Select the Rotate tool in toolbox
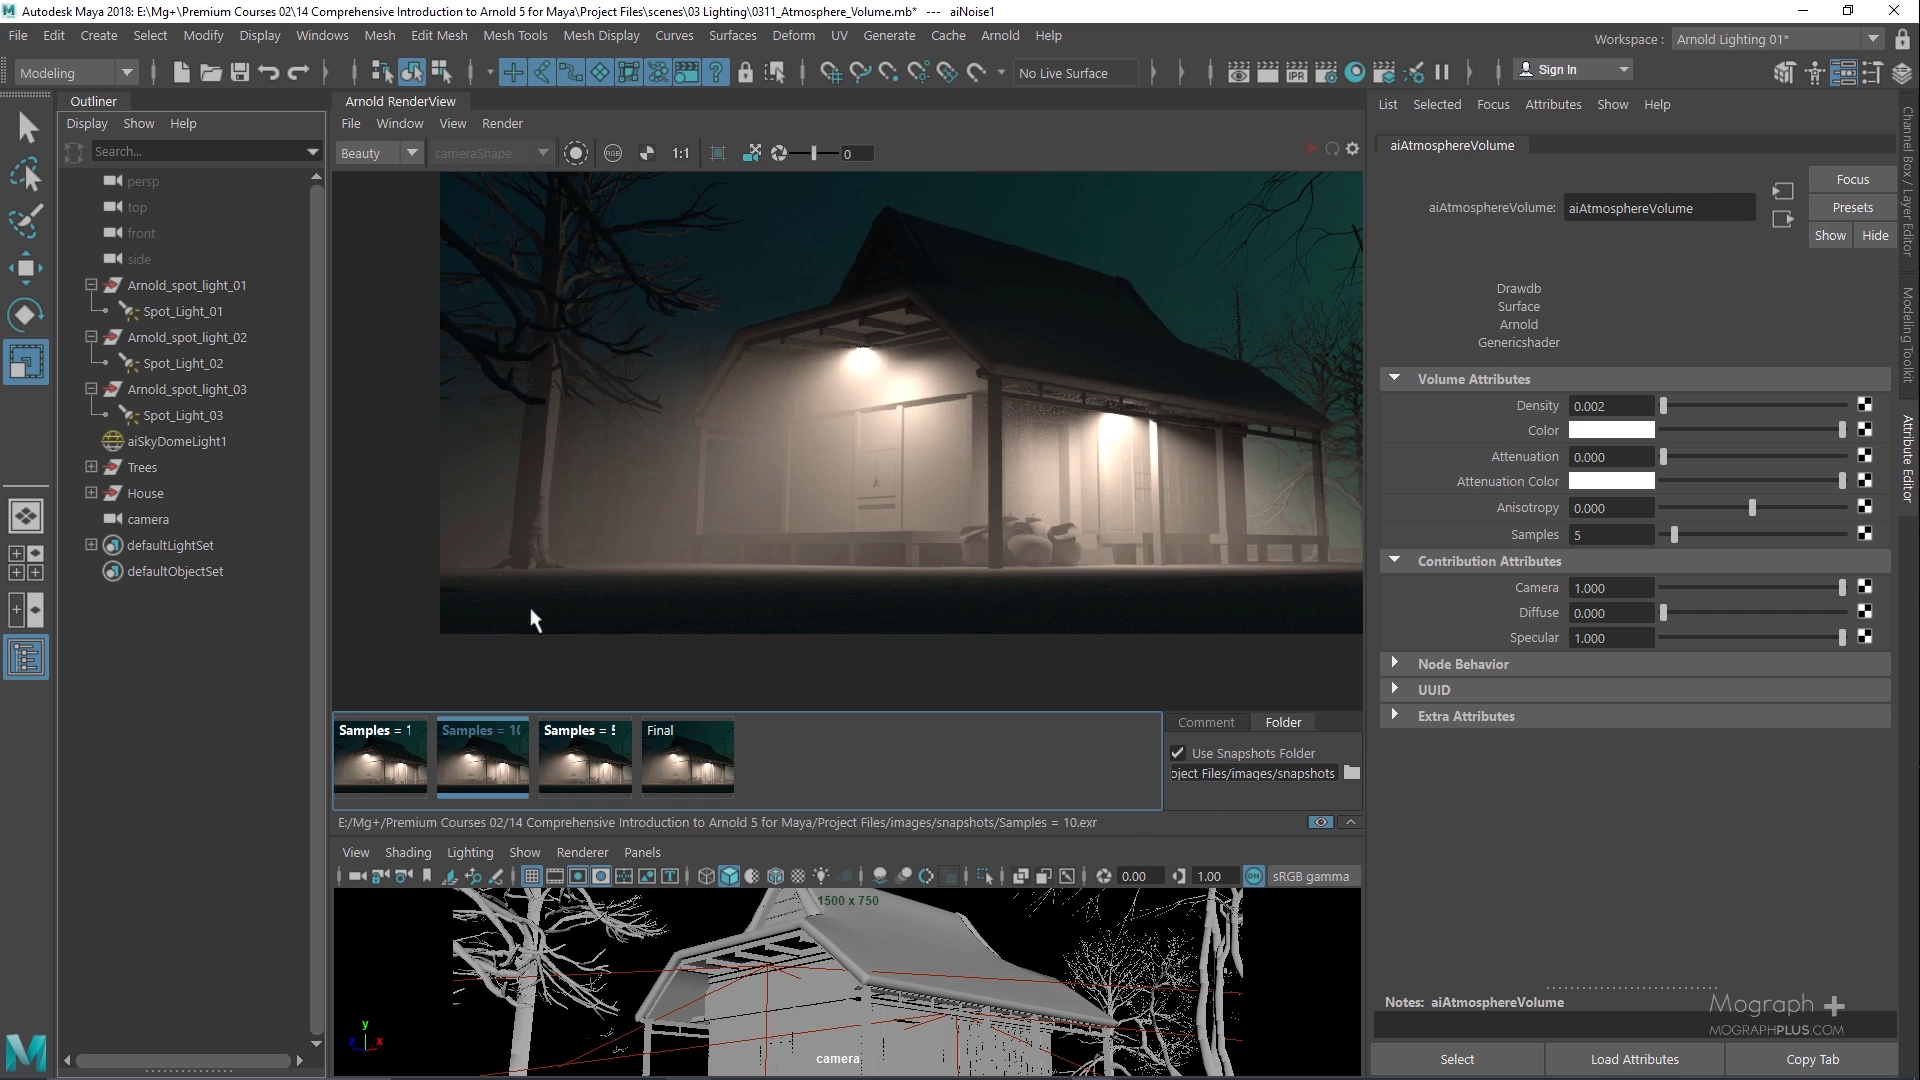The width and height of the screenshot is (1920, 1080). point(26,315)
